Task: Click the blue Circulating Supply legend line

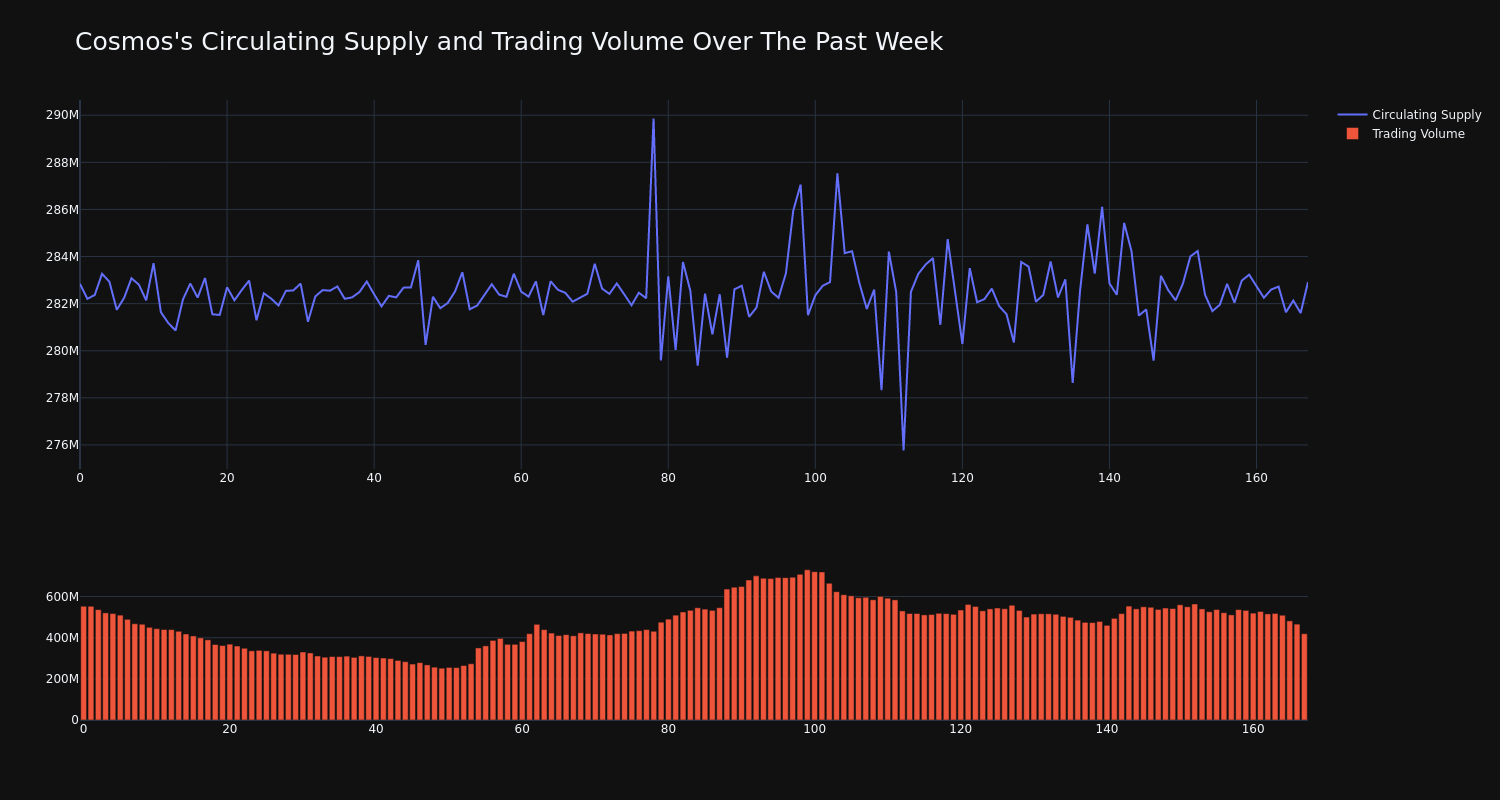Action: coord(1352,115)
